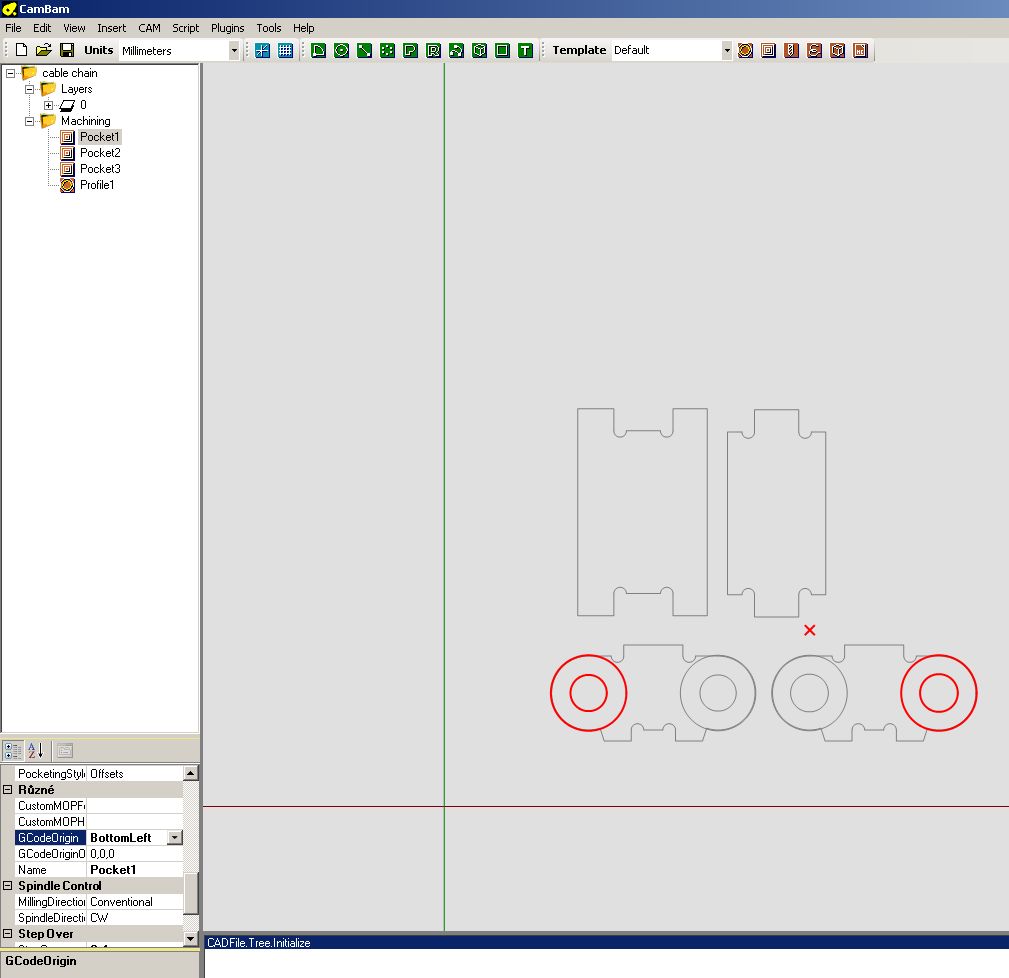This screenshot has height=978, width=1009.
Task: Select the circle drawing tool
Action: tap(341, 50)
